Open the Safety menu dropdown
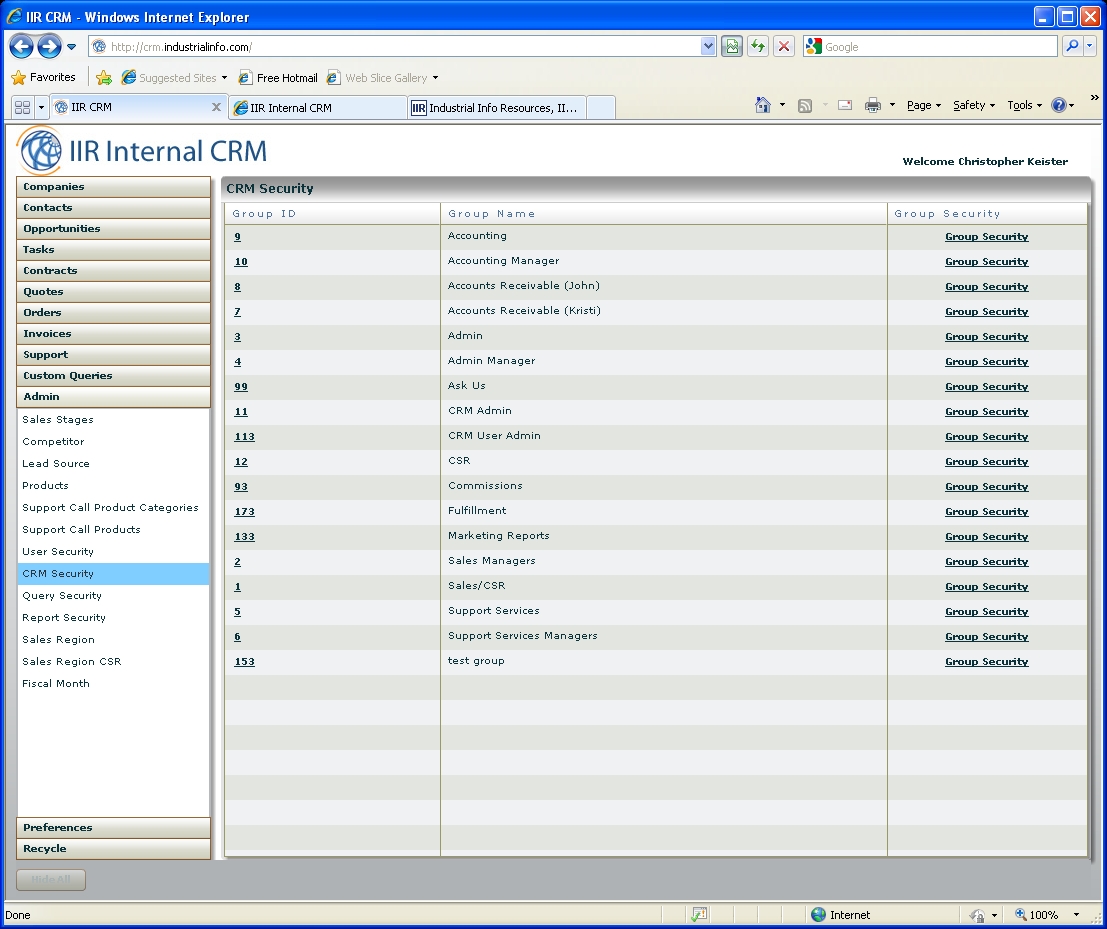 point(973,105)
